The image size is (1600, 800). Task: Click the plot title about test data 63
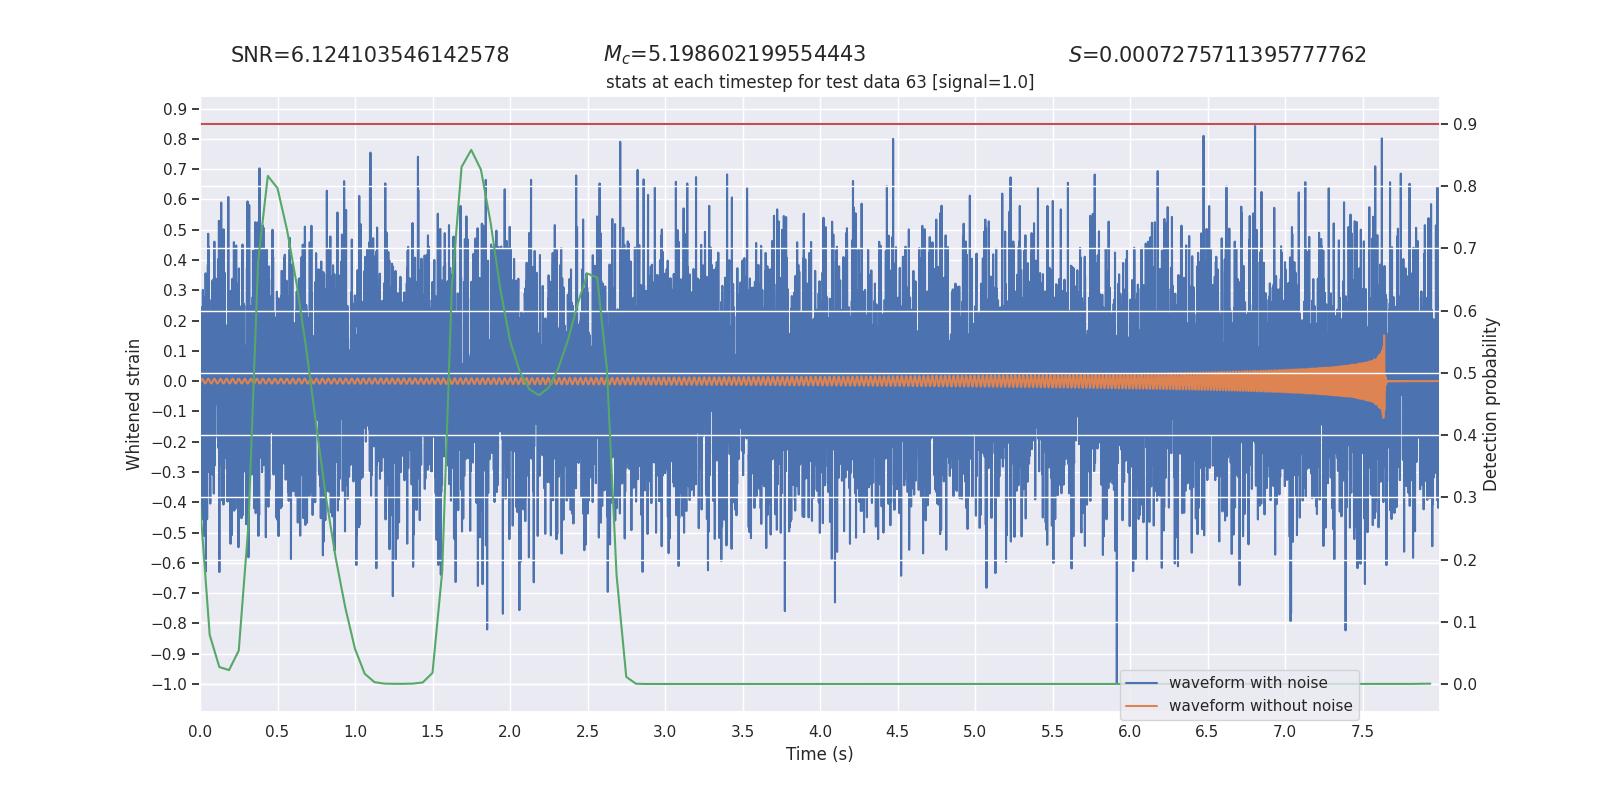coord(820,82)
